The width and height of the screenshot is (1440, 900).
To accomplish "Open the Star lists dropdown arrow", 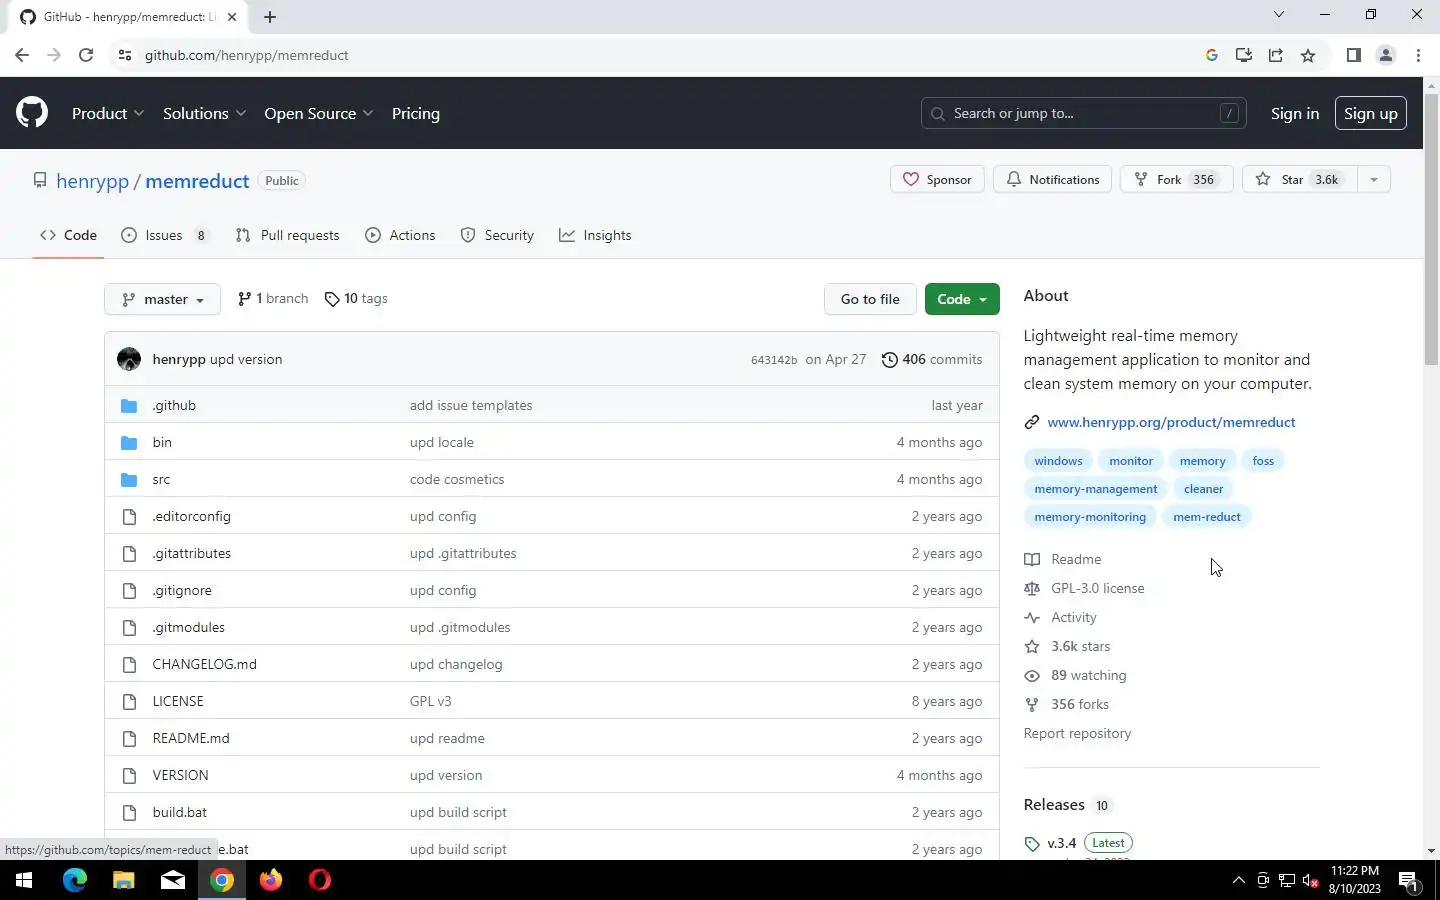I will pos(1374,179).
